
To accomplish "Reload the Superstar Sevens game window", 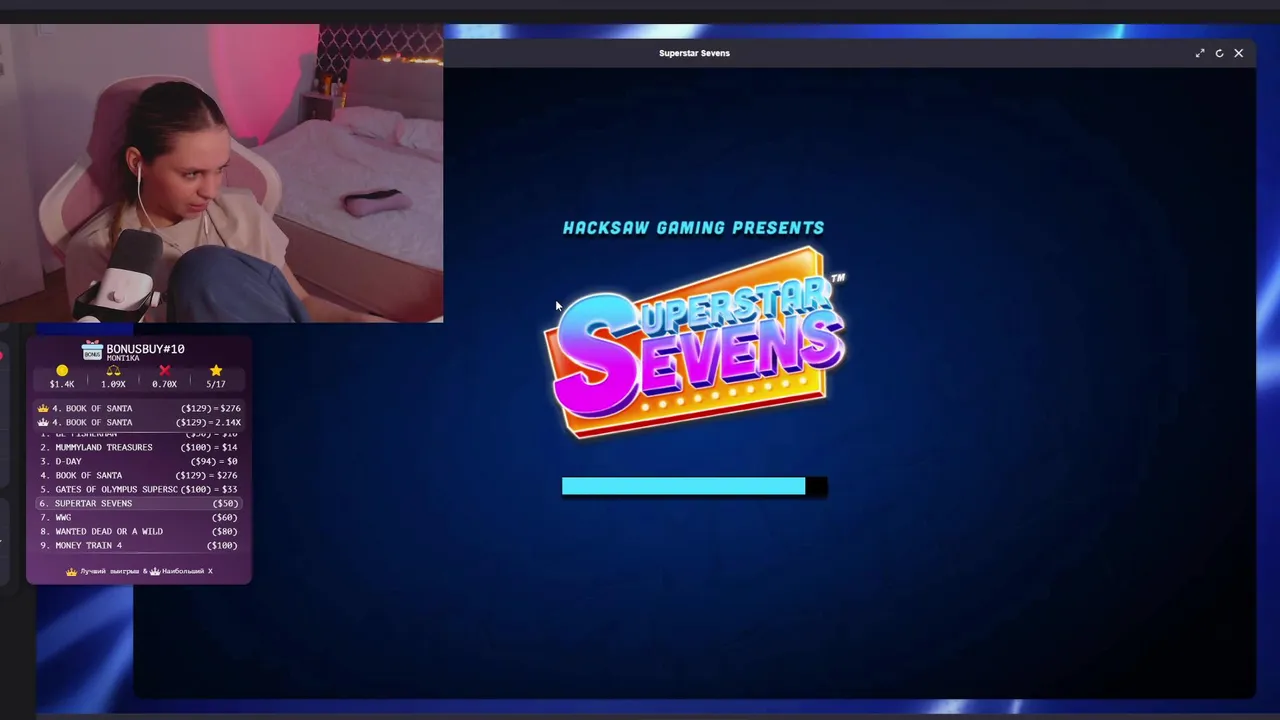I will click(1219, 53).
